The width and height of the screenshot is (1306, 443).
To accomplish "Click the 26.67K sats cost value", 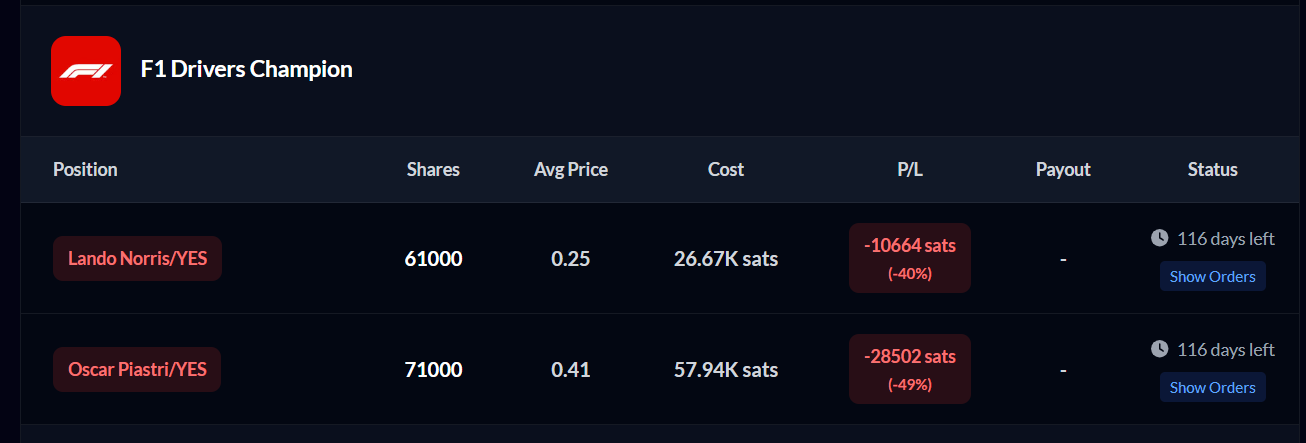I will click(726, 259).
